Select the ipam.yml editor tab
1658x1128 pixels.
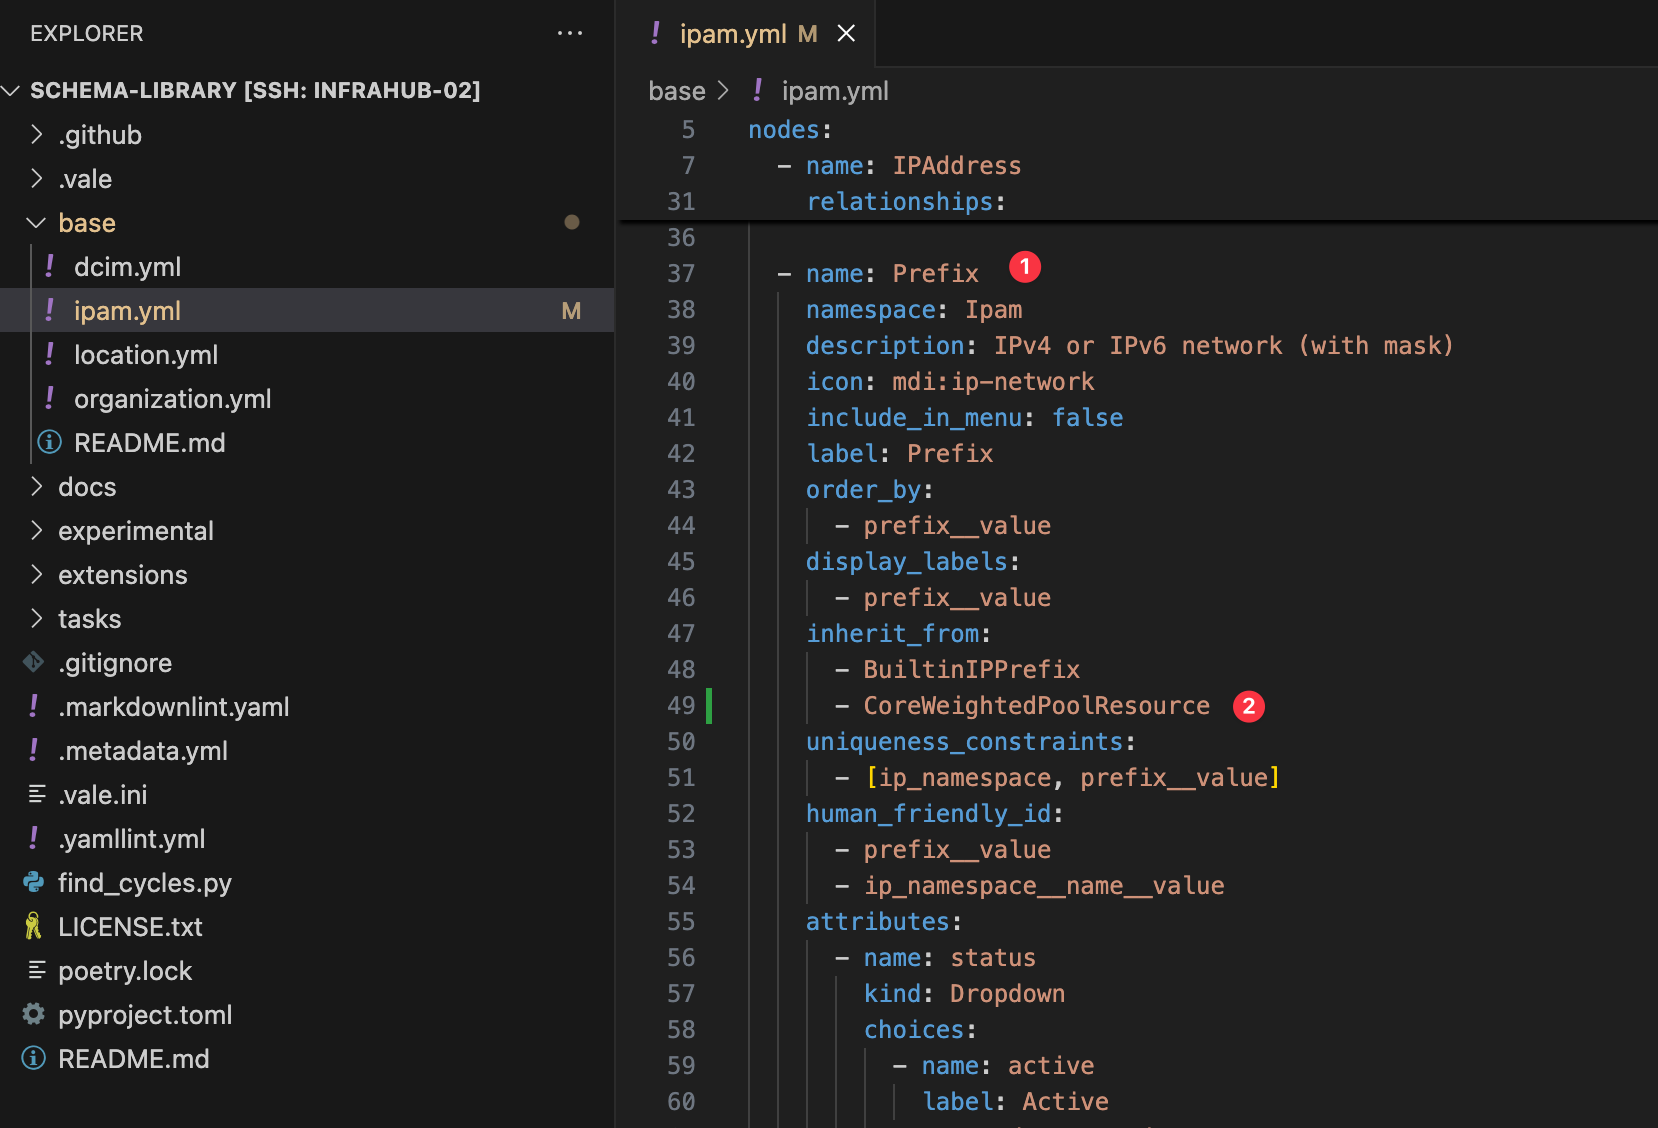[x=733, y=34]
